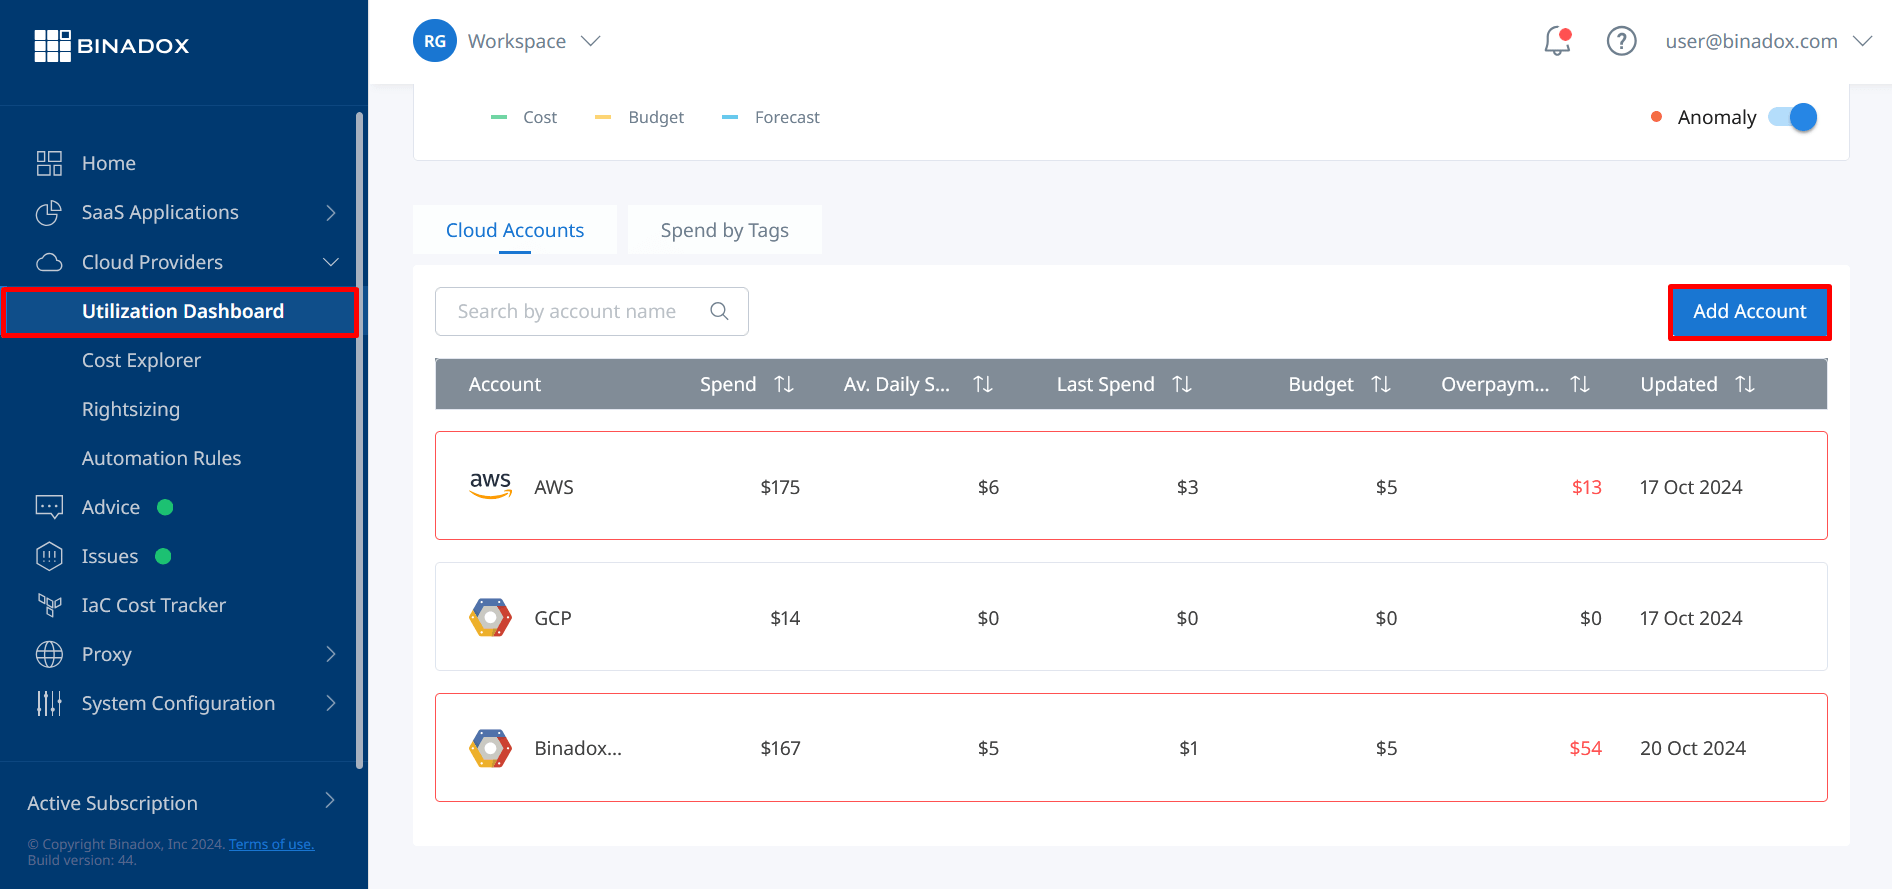Sort by Updated column arrows
Image resolution: width=1892 pixels, height=889 pixels.
[x=1745, y=384]
